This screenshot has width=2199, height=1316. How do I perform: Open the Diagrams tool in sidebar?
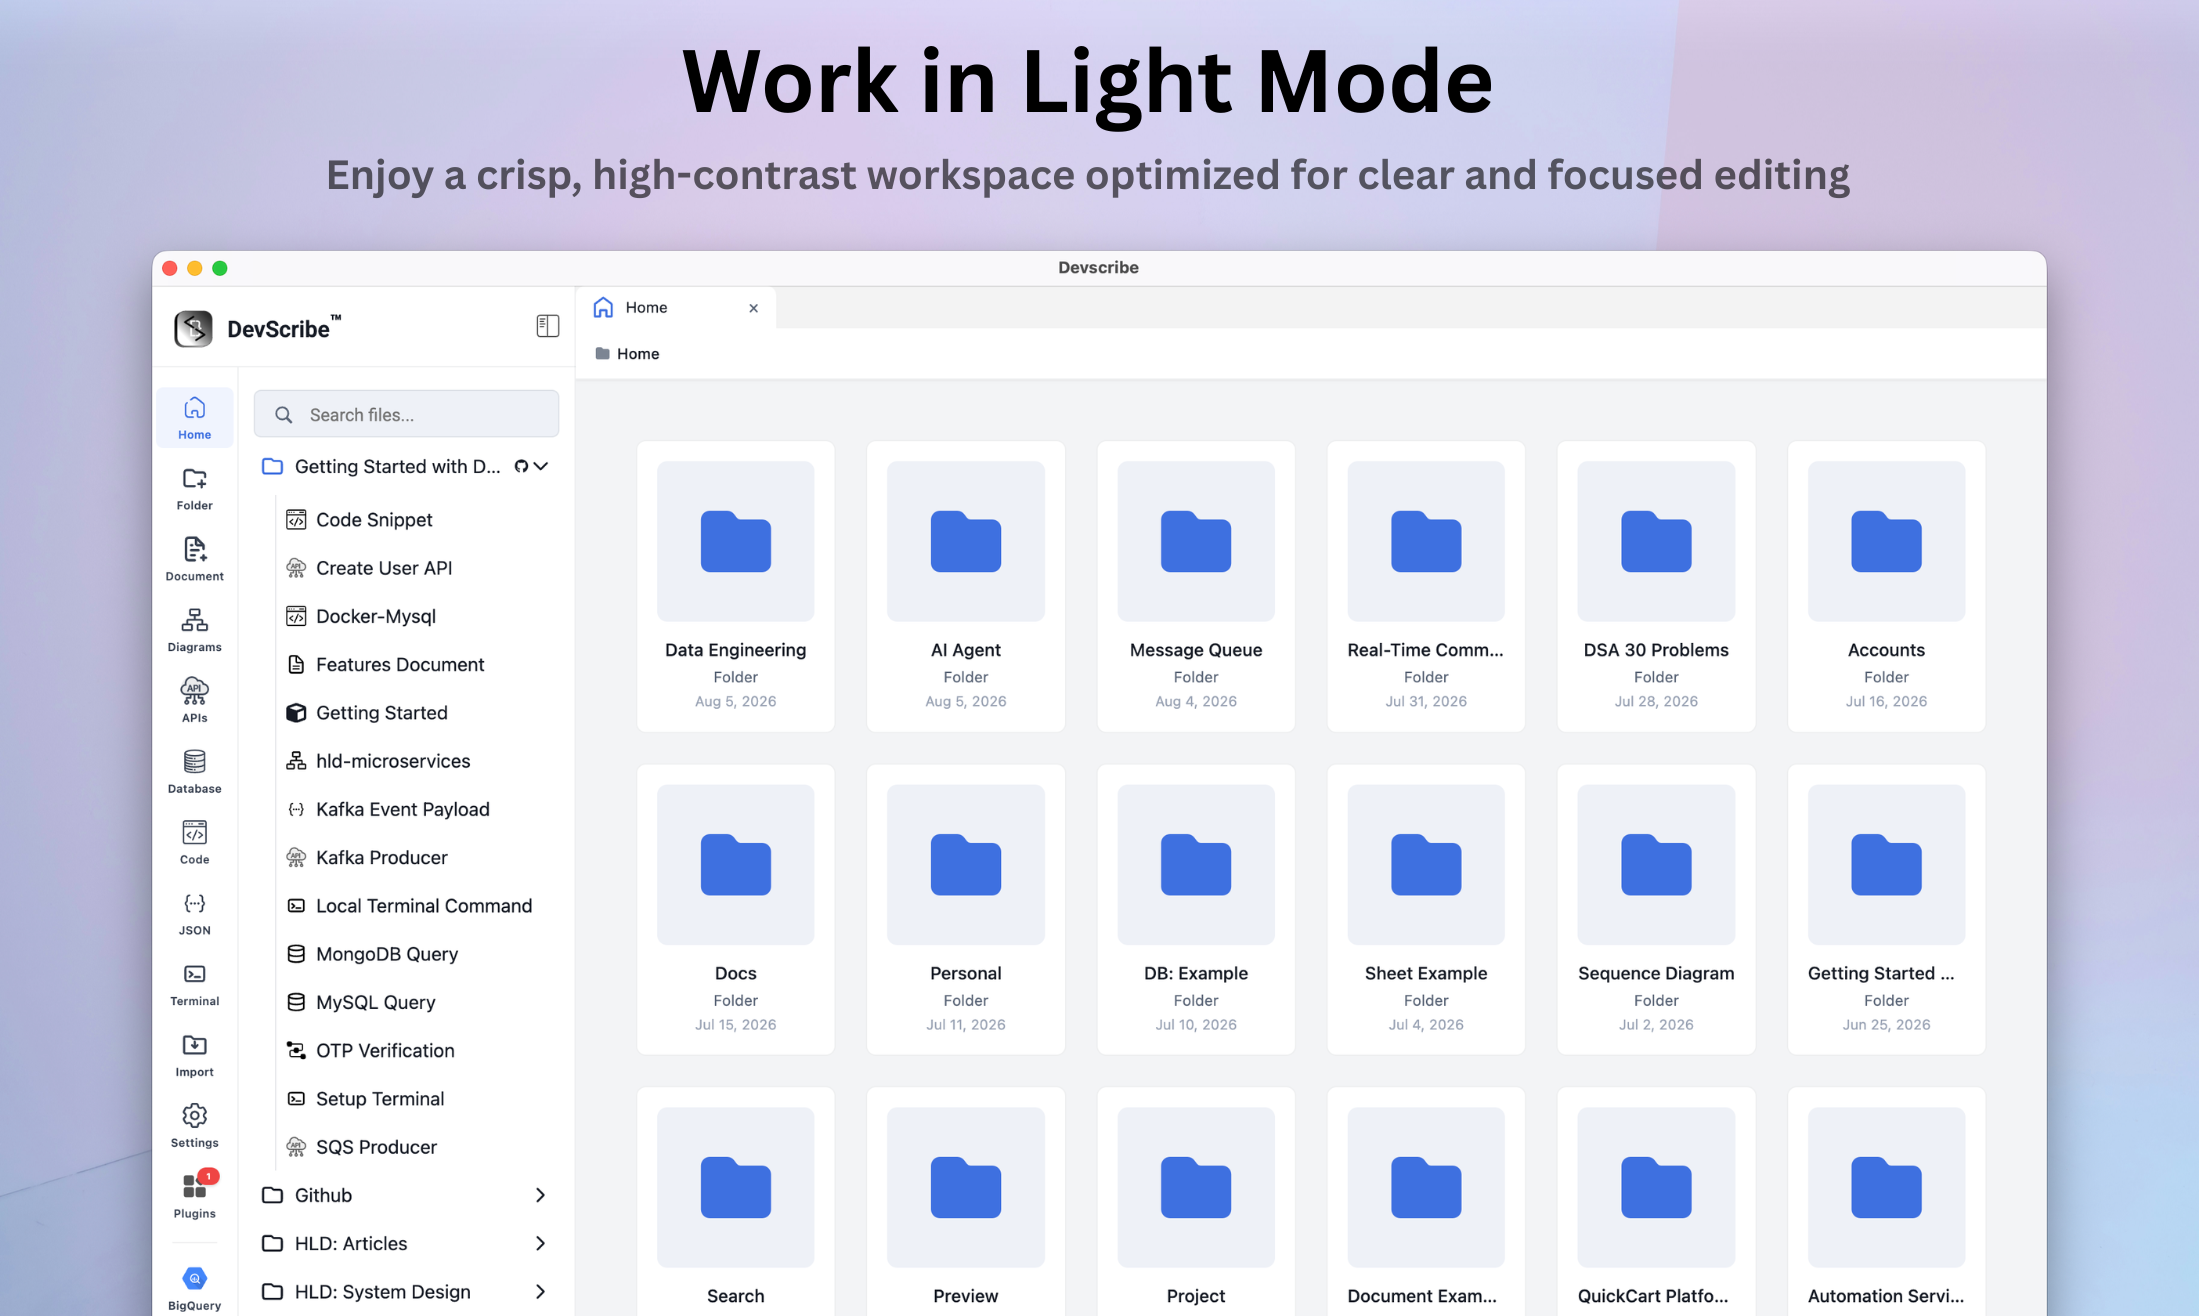(x=194, y=630)
